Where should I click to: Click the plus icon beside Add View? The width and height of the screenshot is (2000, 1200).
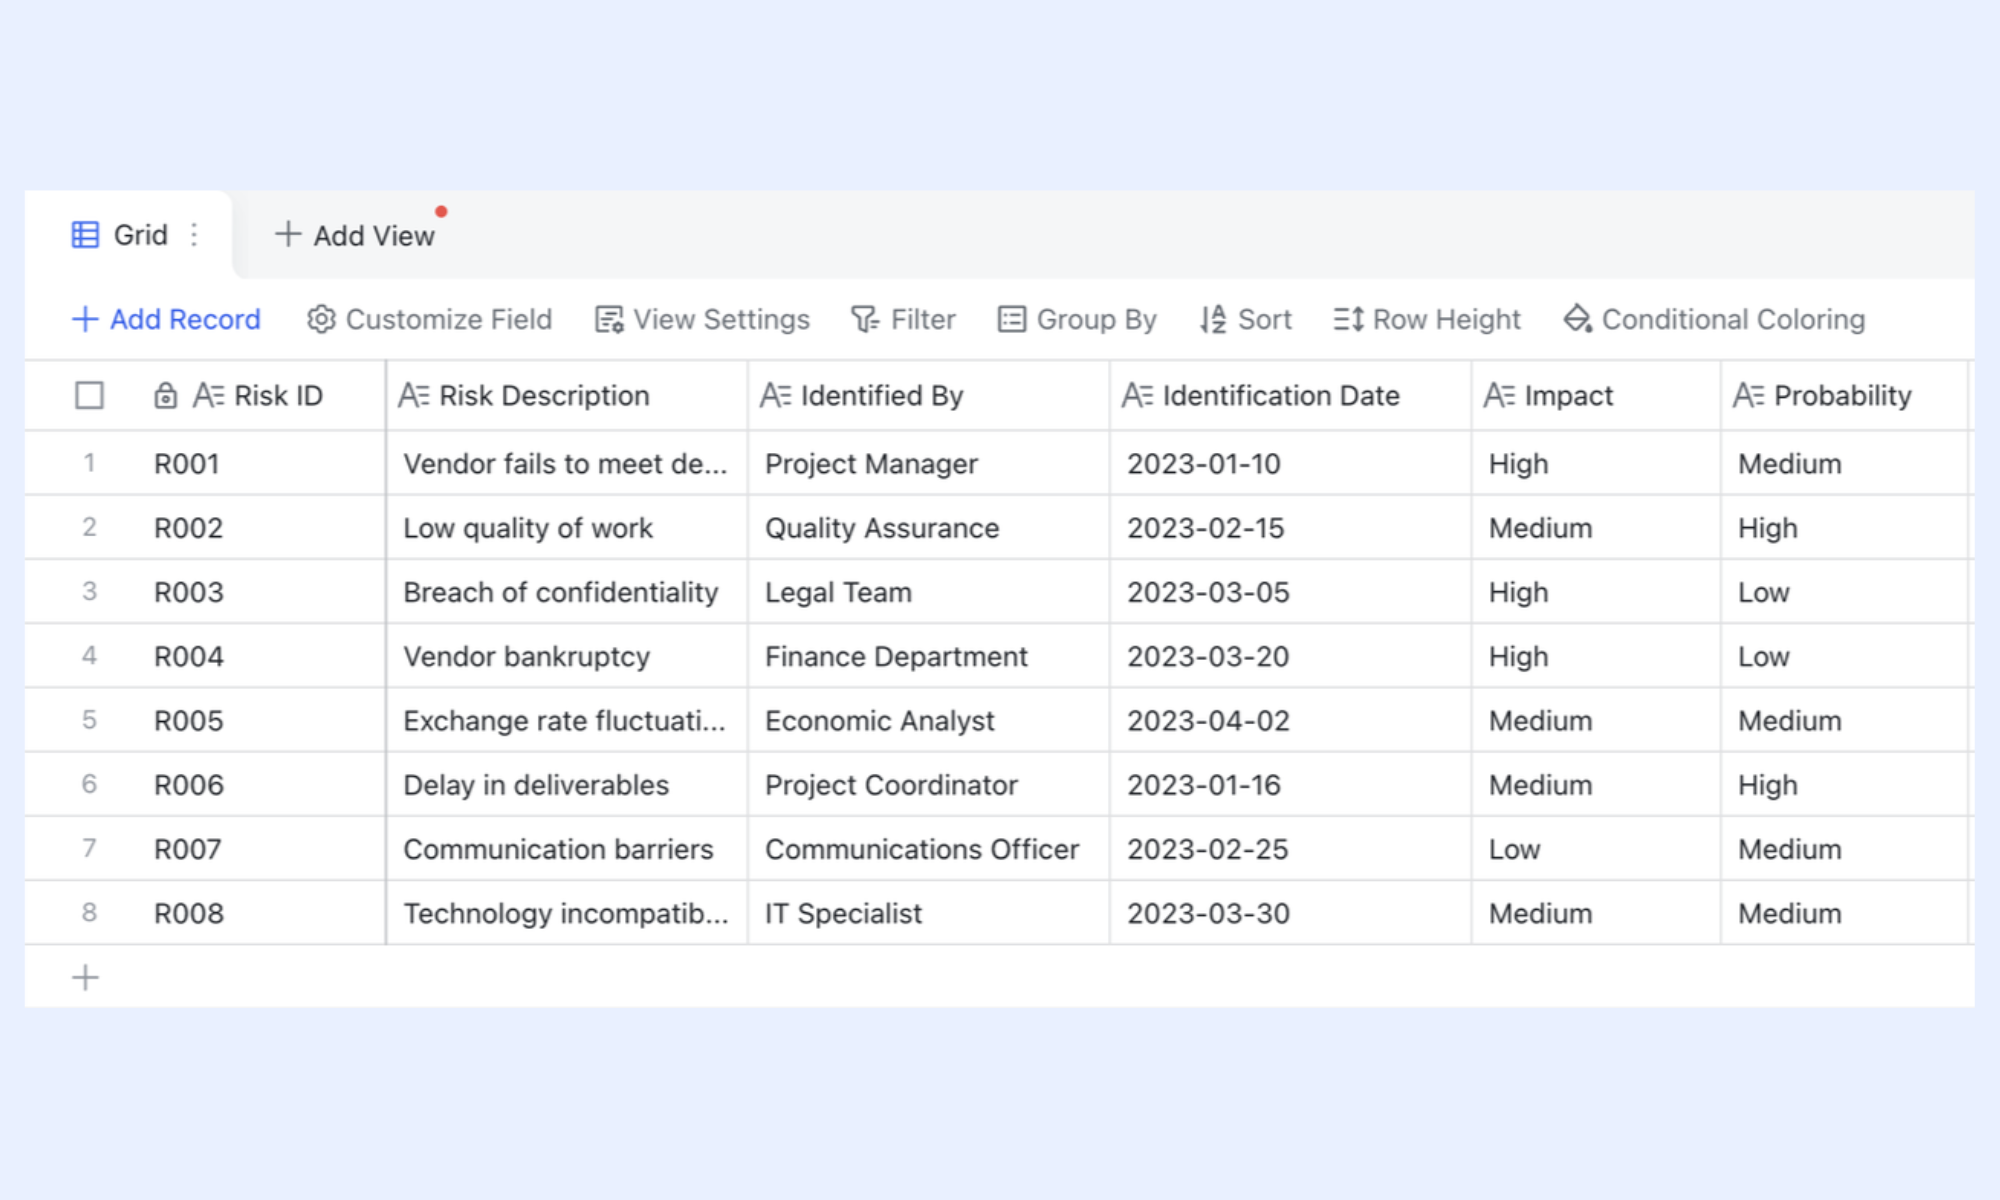point(288,234)
